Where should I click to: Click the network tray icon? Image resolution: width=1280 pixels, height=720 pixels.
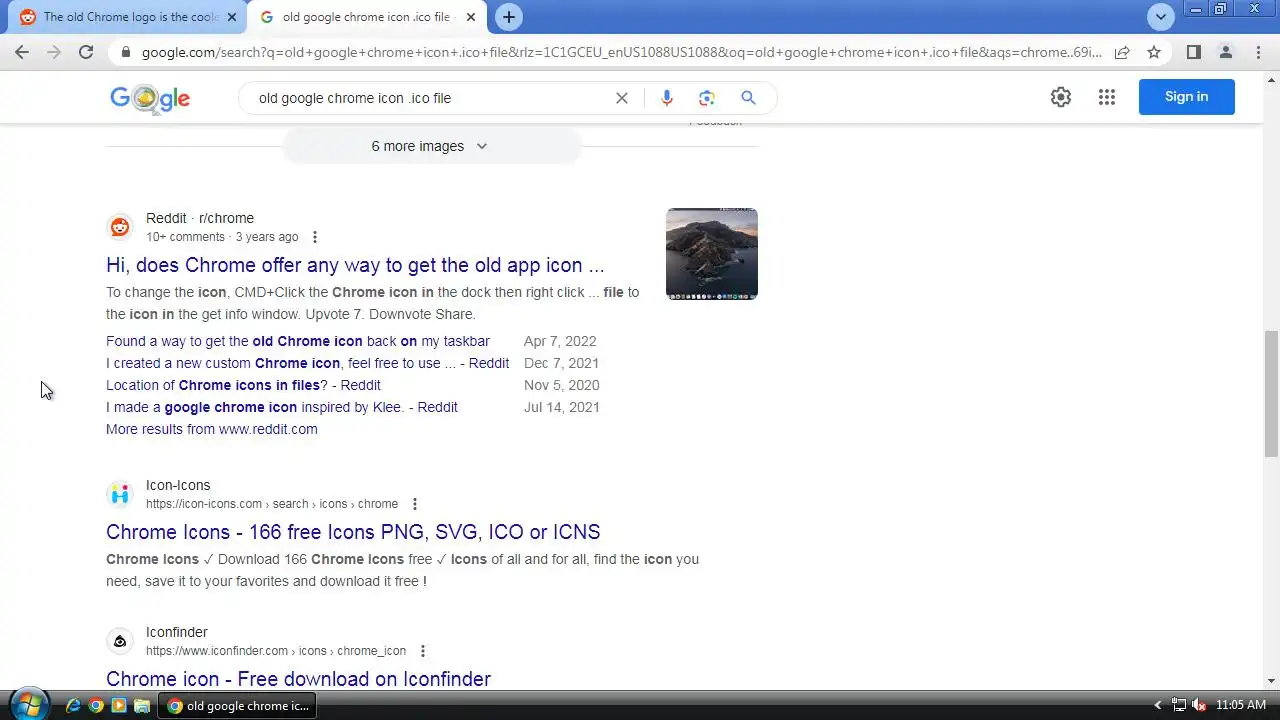[1179, 705]
